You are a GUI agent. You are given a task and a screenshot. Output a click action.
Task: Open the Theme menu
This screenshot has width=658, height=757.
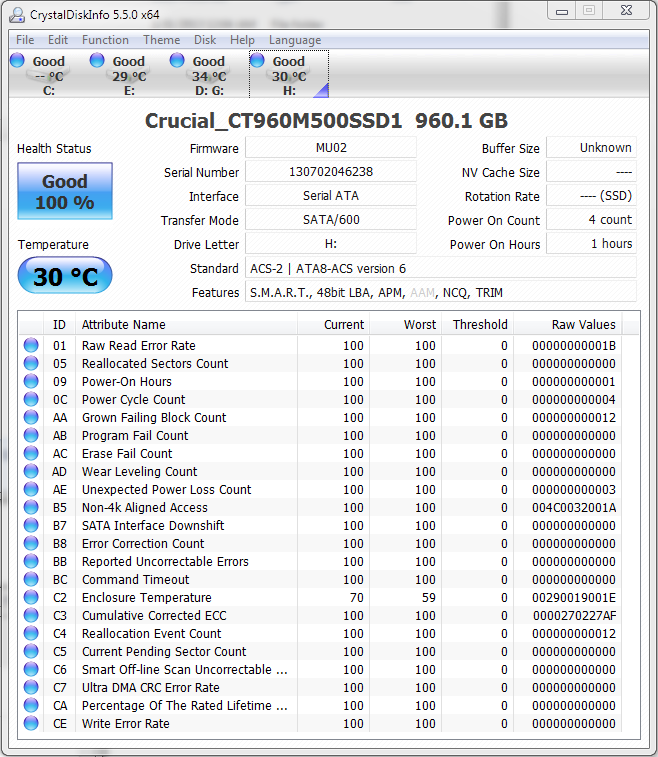(x=162, y=40)
